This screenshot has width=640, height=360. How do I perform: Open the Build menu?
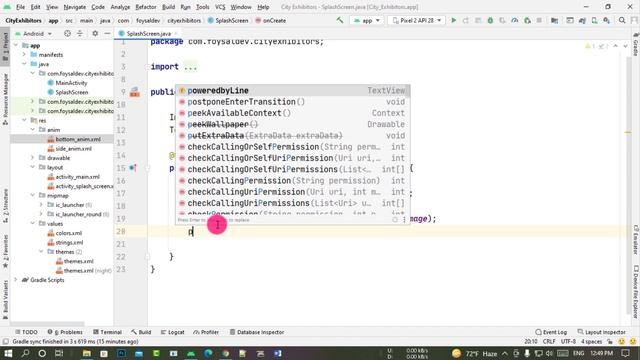point(168,7)
